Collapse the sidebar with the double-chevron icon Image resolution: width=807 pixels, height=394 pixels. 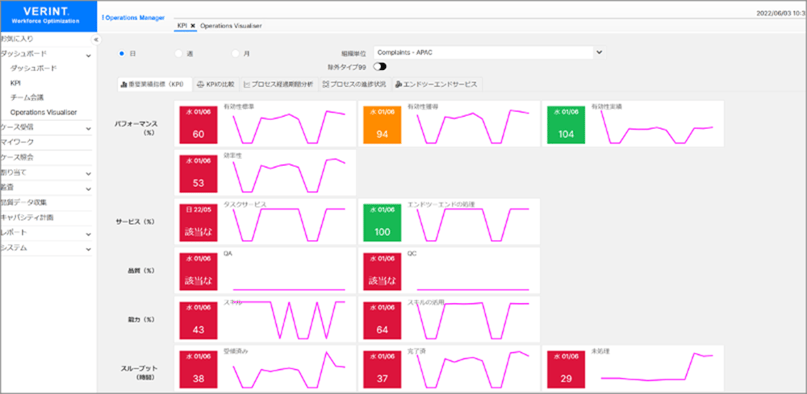pos(96,40)
